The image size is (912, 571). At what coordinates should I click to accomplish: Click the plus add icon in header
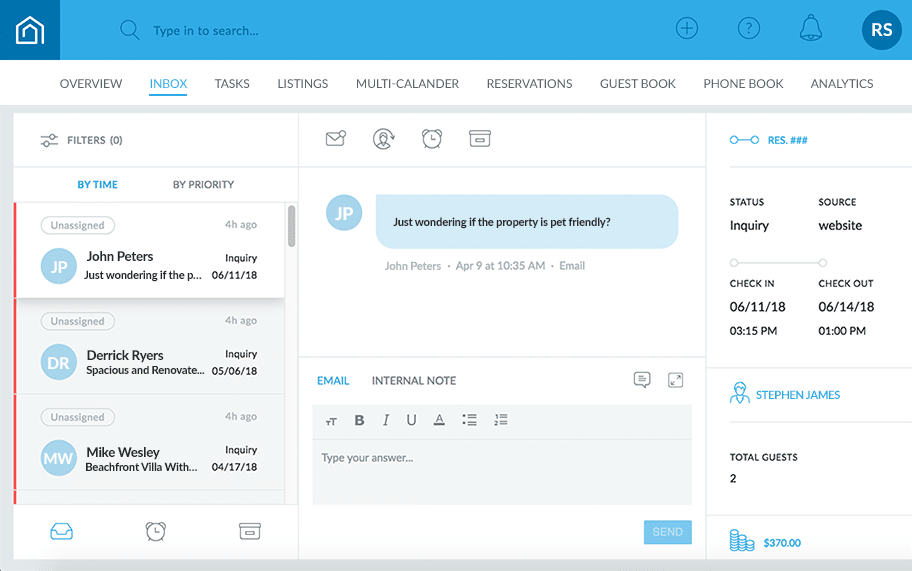click(x=686, y=29)
